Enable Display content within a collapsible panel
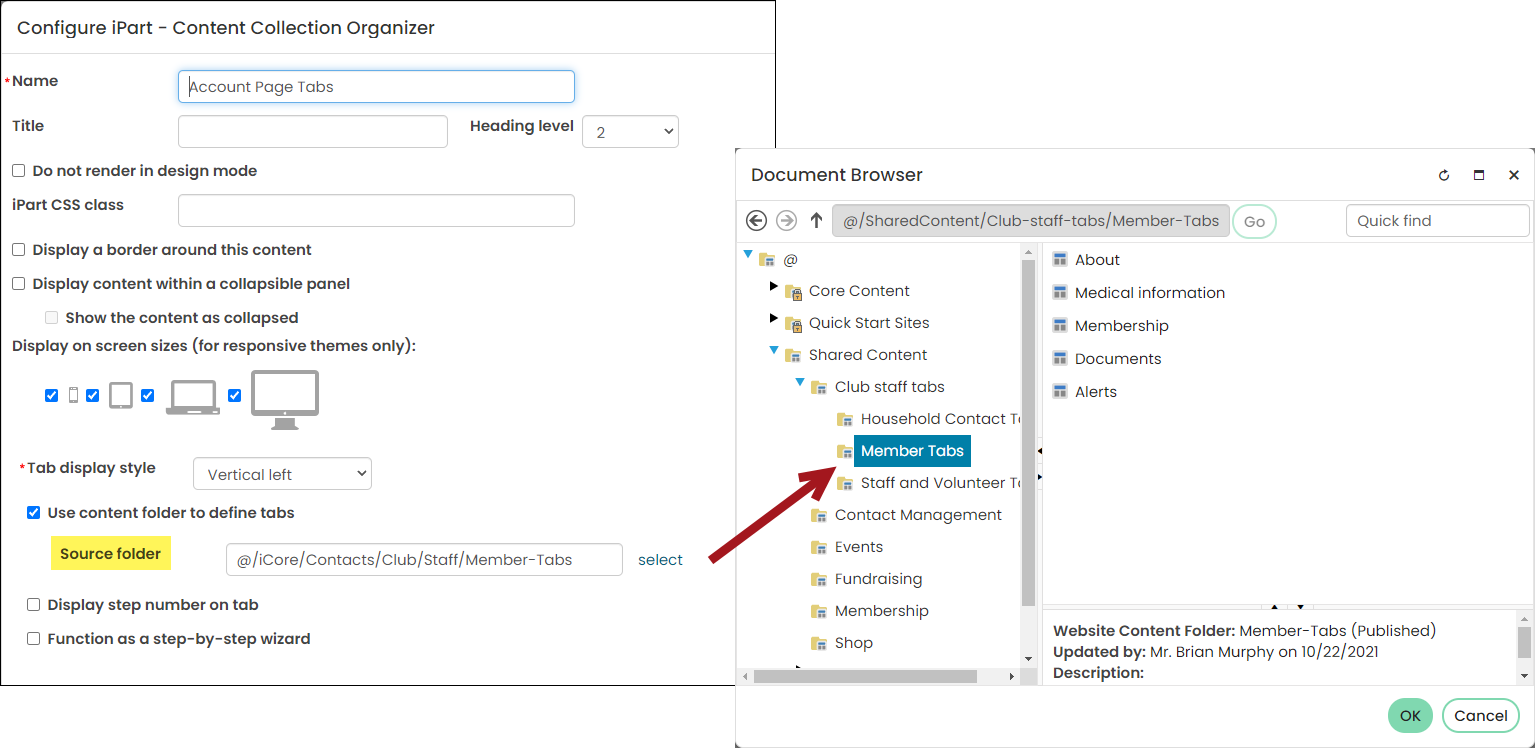Image resolution: width=1535 pixels, height=748 pixels. coord(19,284)
